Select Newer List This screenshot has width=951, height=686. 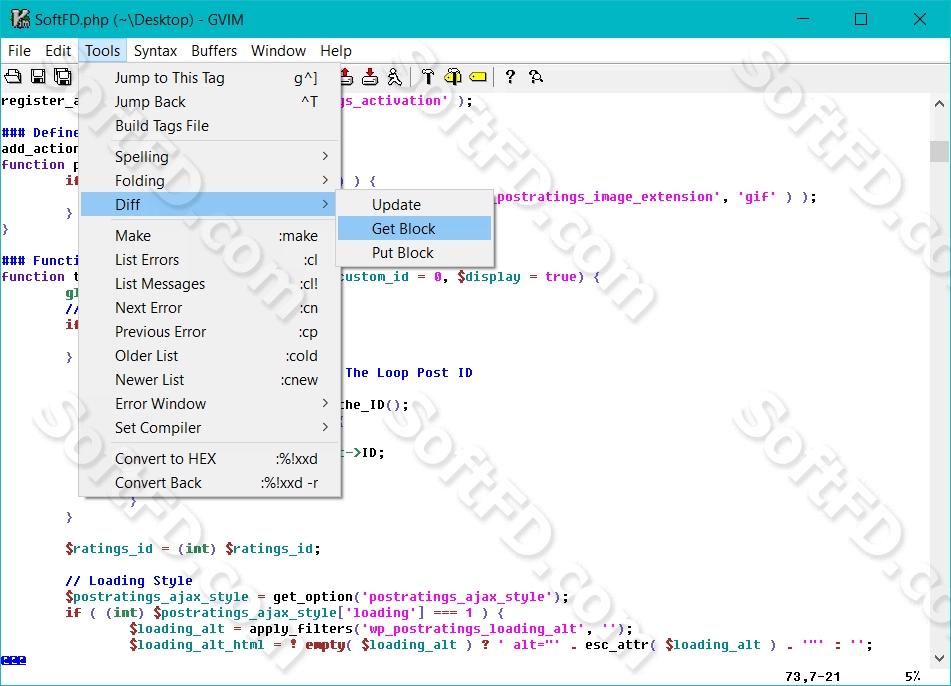pos(210,380)
